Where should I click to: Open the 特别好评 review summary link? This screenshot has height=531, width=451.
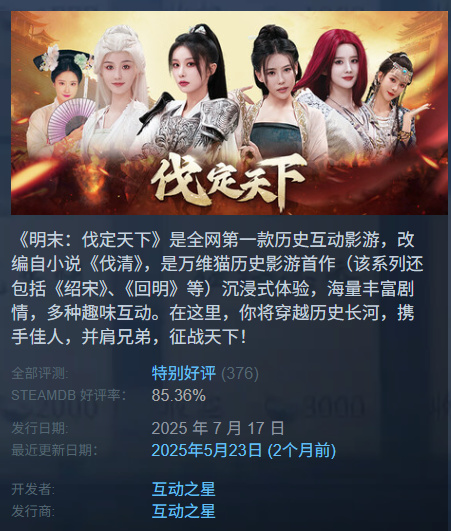click(x=184, y=374)
